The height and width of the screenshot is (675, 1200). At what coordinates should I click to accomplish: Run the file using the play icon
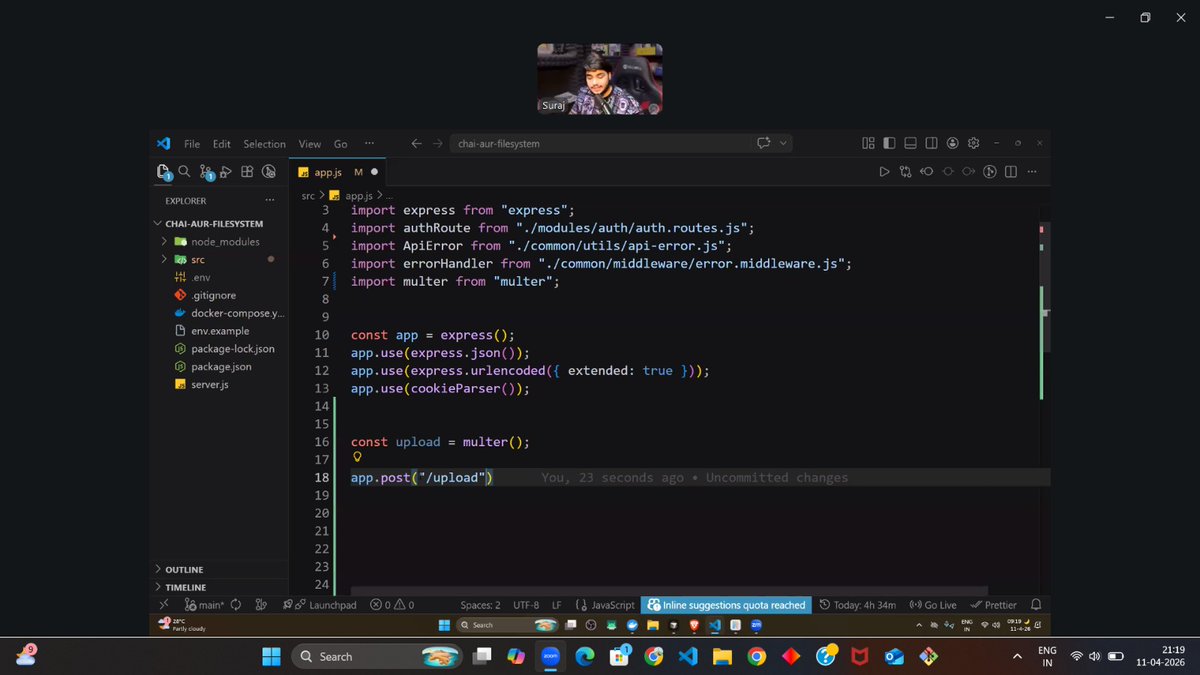click(885, 171)
